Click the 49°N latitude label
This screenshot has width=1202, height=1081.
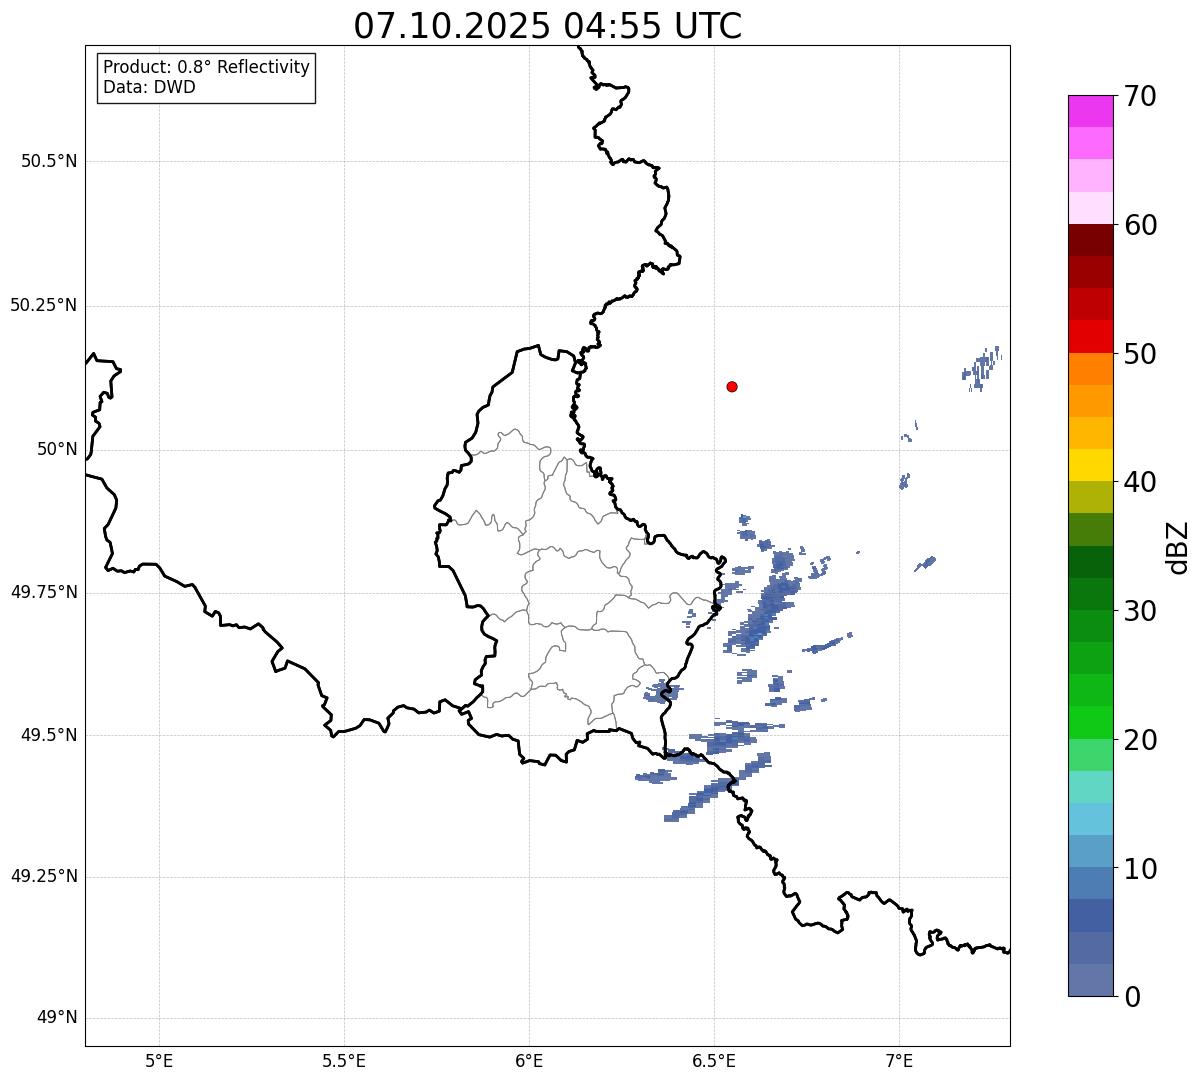(57, 1018)
